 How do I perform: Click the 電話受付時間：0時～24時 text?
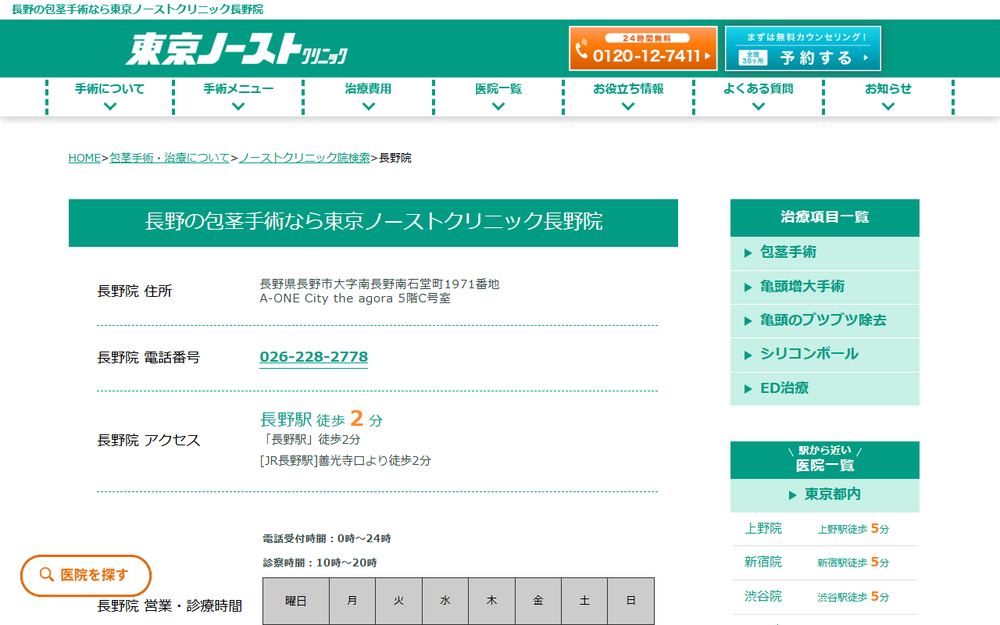tap(327, 539)
